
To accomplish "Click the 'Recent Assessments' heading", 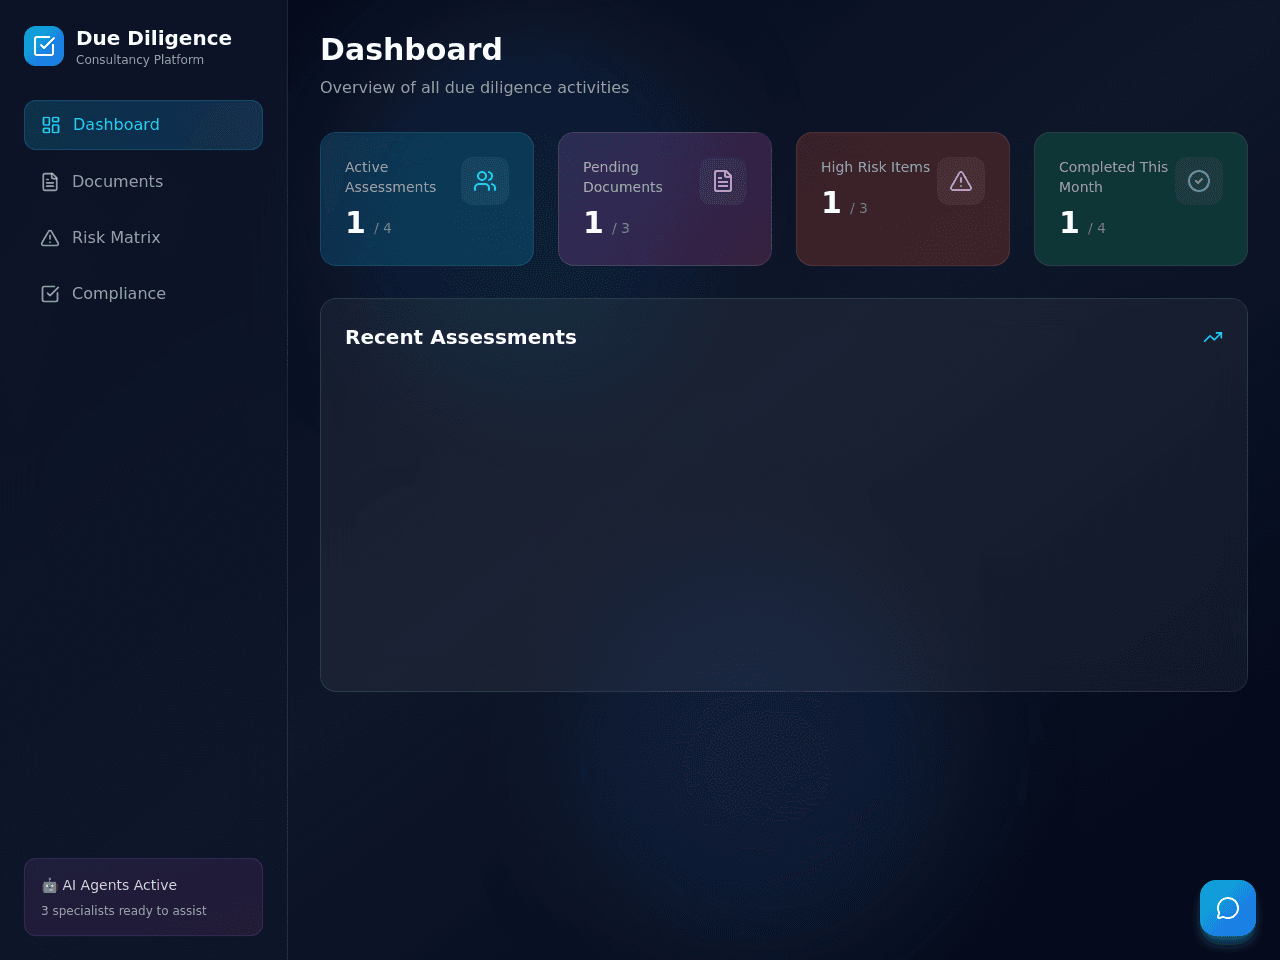I will [461, 337].
